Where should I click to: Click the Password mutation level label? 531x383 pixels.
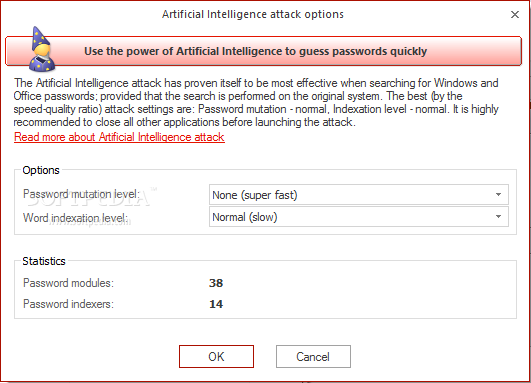pos(81,194)
